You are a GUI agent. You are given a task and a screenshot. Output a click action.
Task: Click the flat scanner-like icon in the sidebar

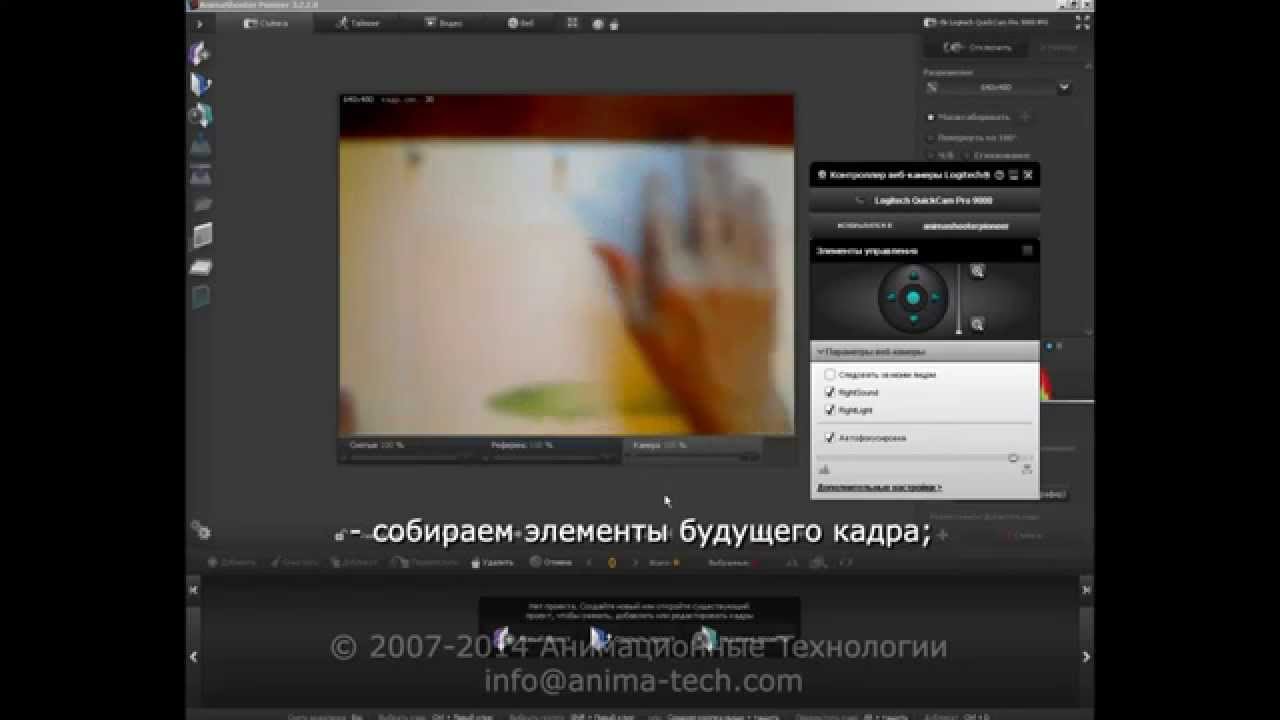pyautogui.click(x=201, y=266)
